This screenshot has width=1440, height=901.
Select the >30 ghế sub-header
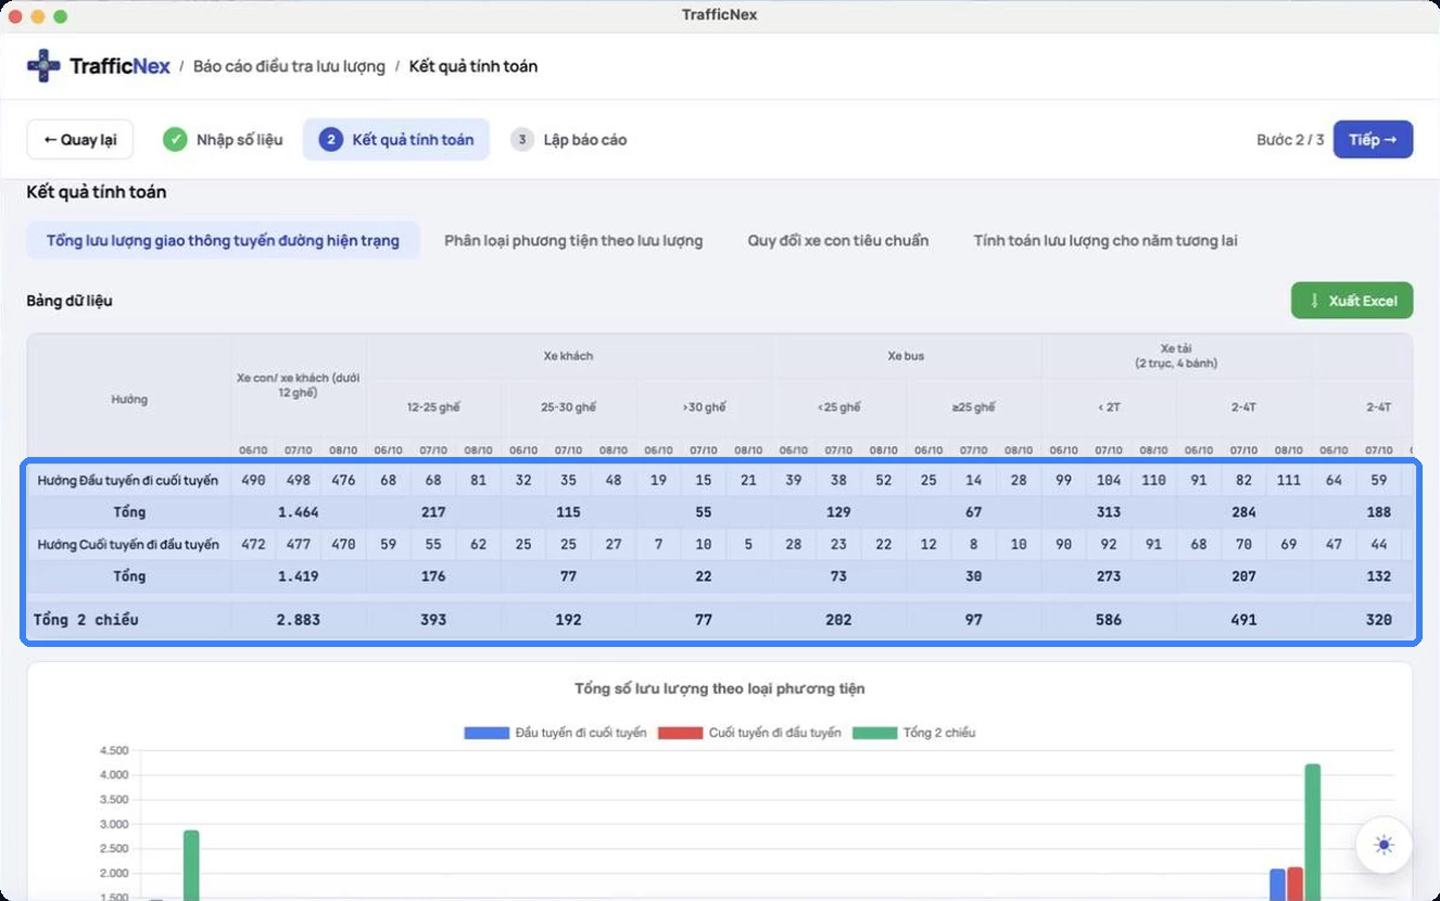pyautogui.click(x=704, y=407)
